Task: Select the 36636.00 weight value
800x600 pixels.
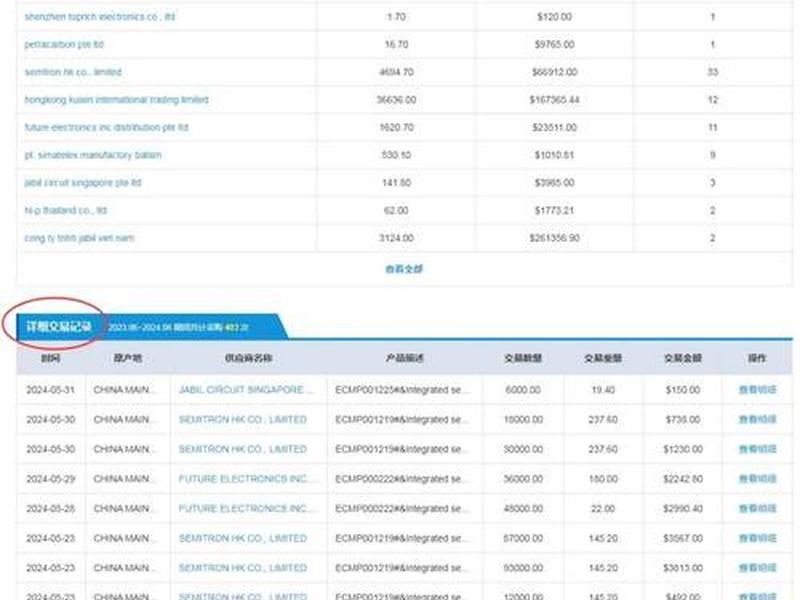Action: pyautogui.click(x=396, y=99)
